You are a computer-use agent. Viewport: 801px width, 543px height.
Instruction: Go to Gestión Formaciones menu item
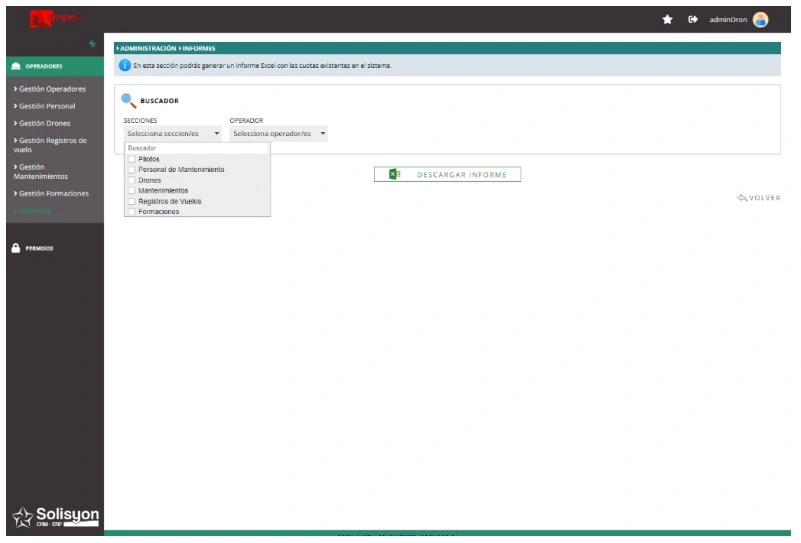(53, 193)
